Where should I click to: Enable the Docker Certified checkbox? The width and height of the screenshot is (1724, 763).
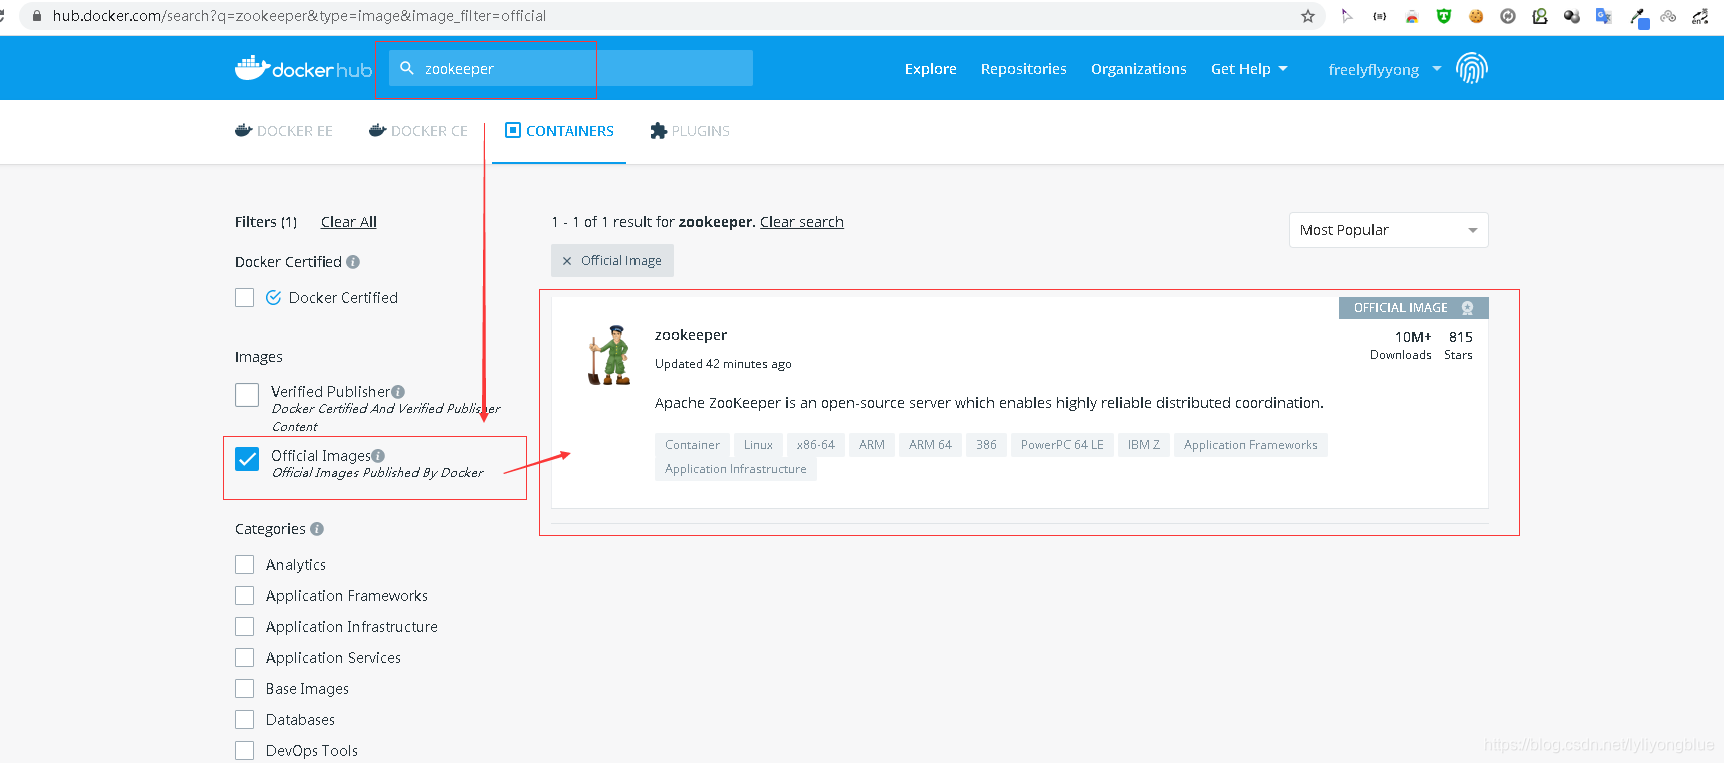tap(244, 298)
